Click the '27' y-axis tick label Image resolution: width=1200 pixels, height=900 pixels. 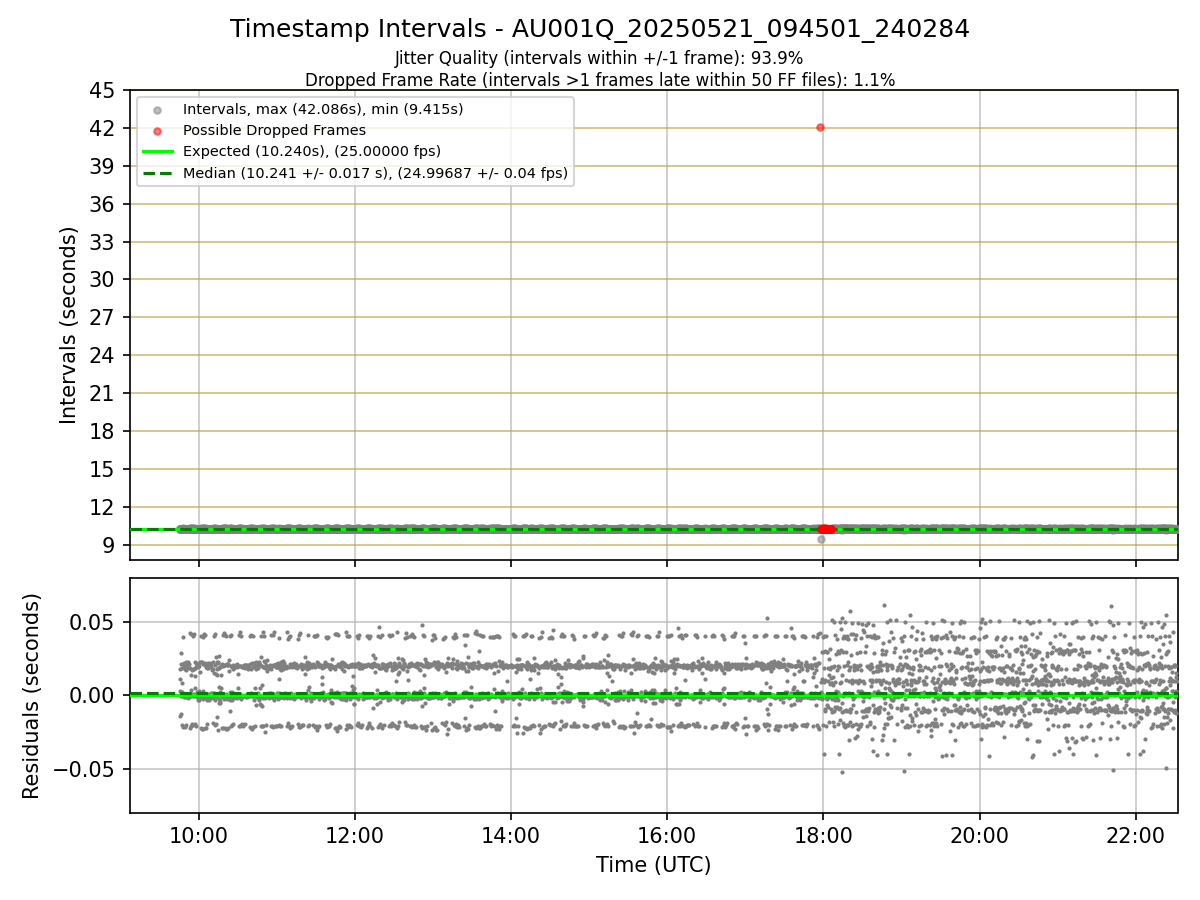(102, 318)
